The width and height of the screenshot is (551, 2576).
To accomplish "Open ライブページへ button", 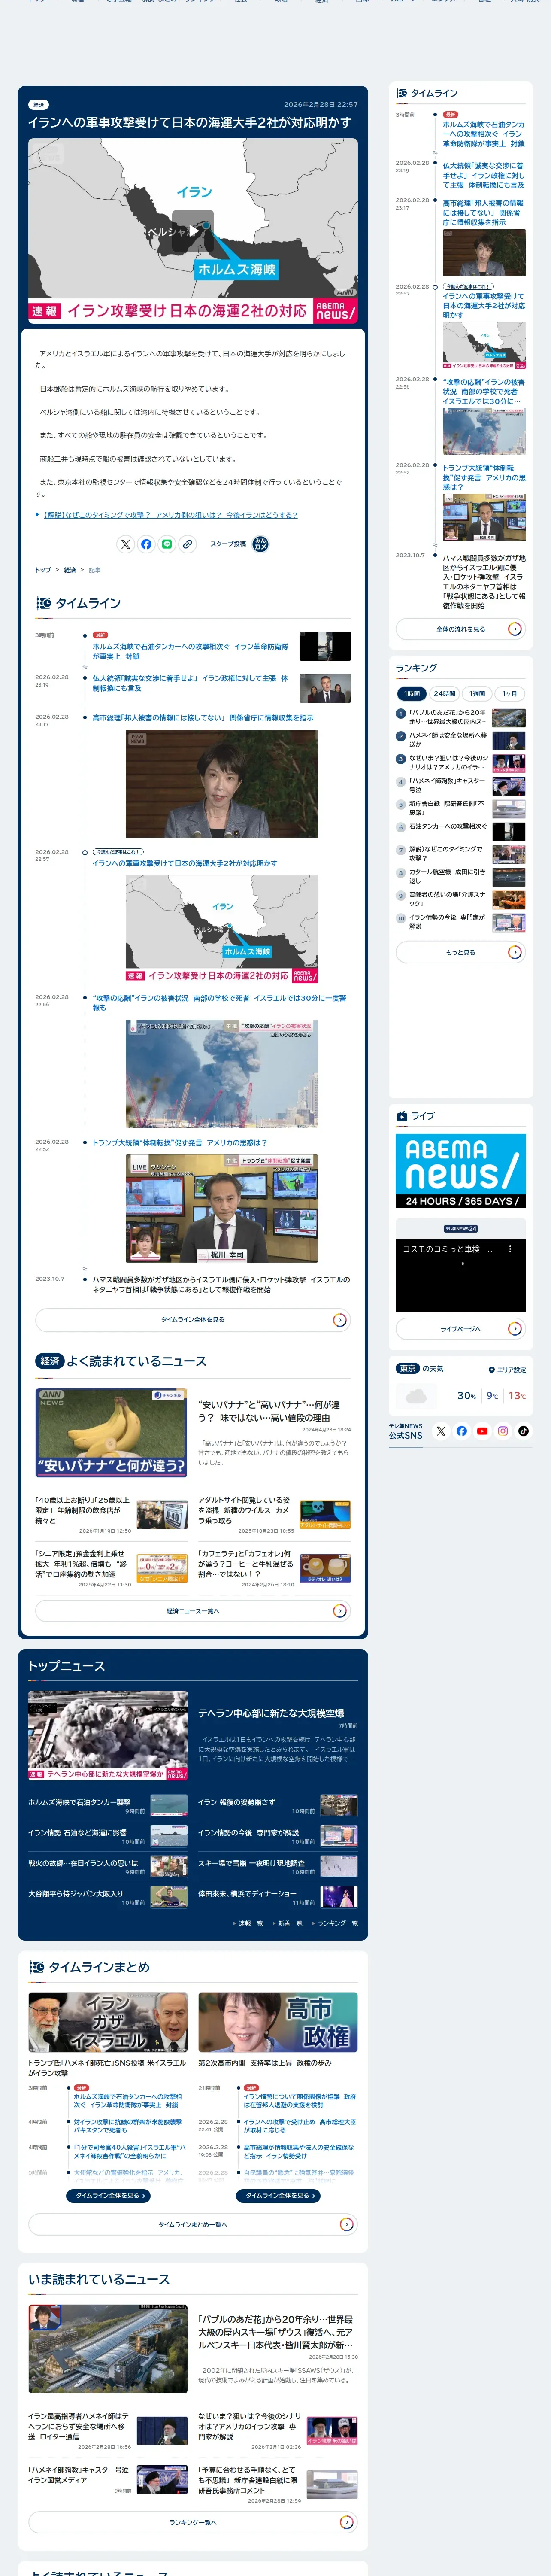I will (461, 1329).
